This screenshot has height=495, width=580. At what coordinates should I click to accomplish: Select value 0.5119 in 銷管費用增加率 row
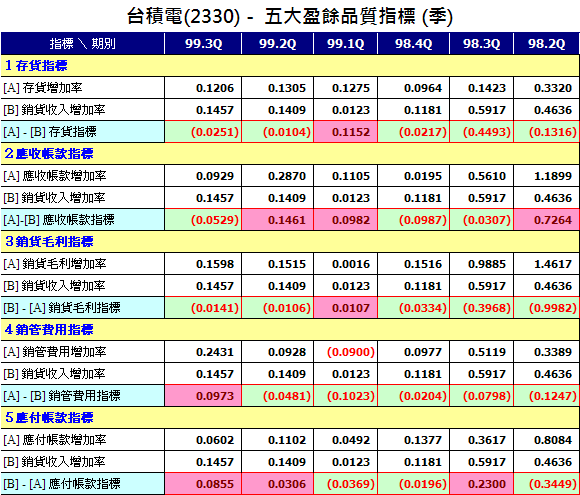[x=487, y=352]
